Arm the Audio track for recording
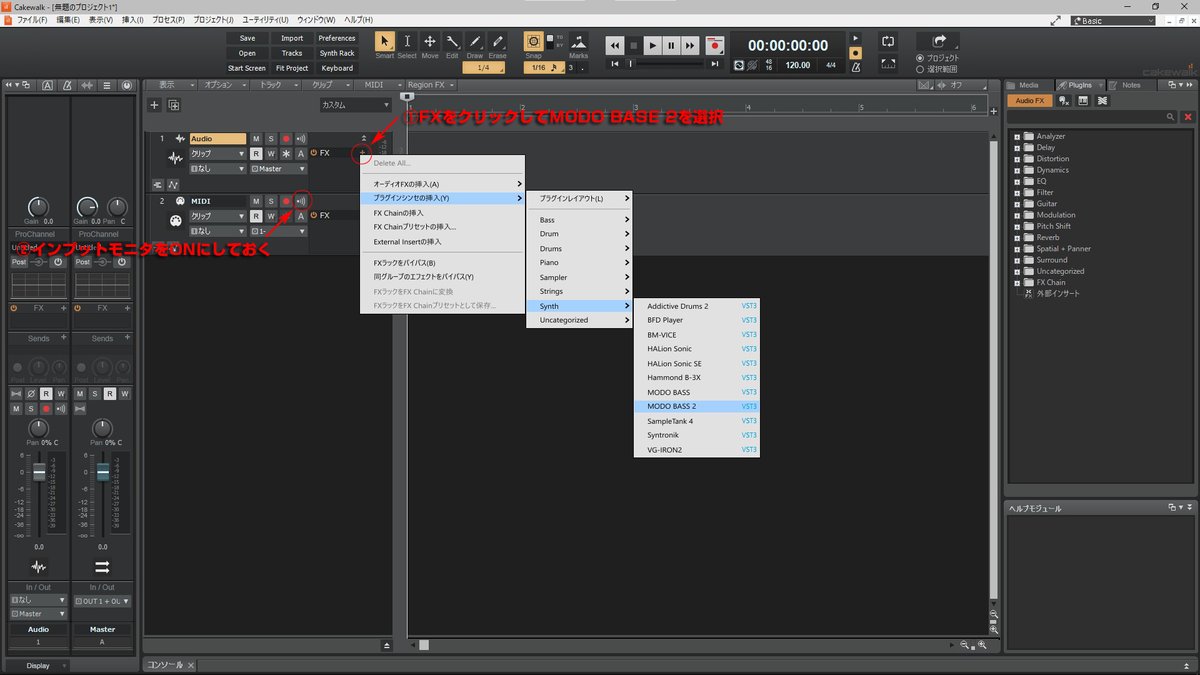The image size is (1200, 675). point(285,139)
